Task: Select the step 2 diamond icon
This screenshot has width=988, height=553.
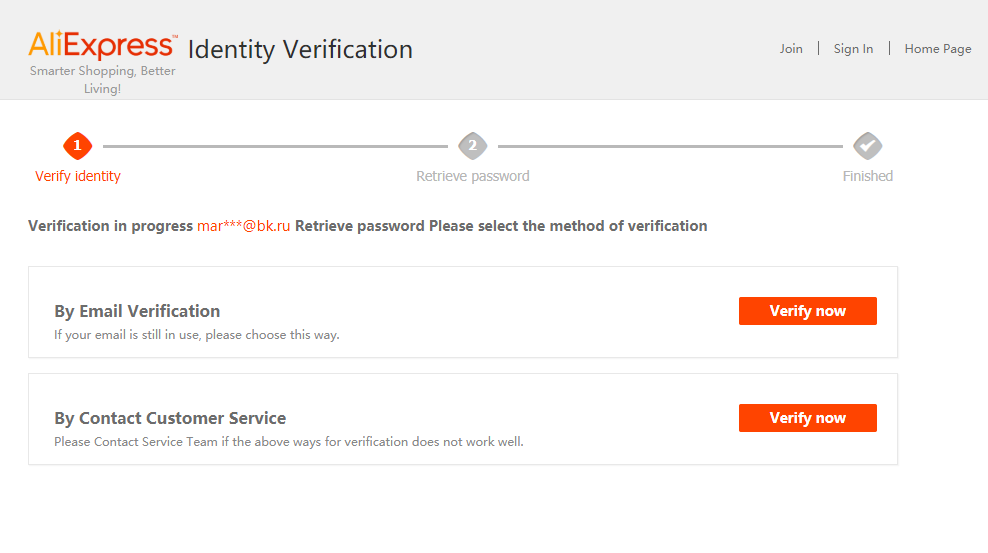Action: click(x=473, y=146)
